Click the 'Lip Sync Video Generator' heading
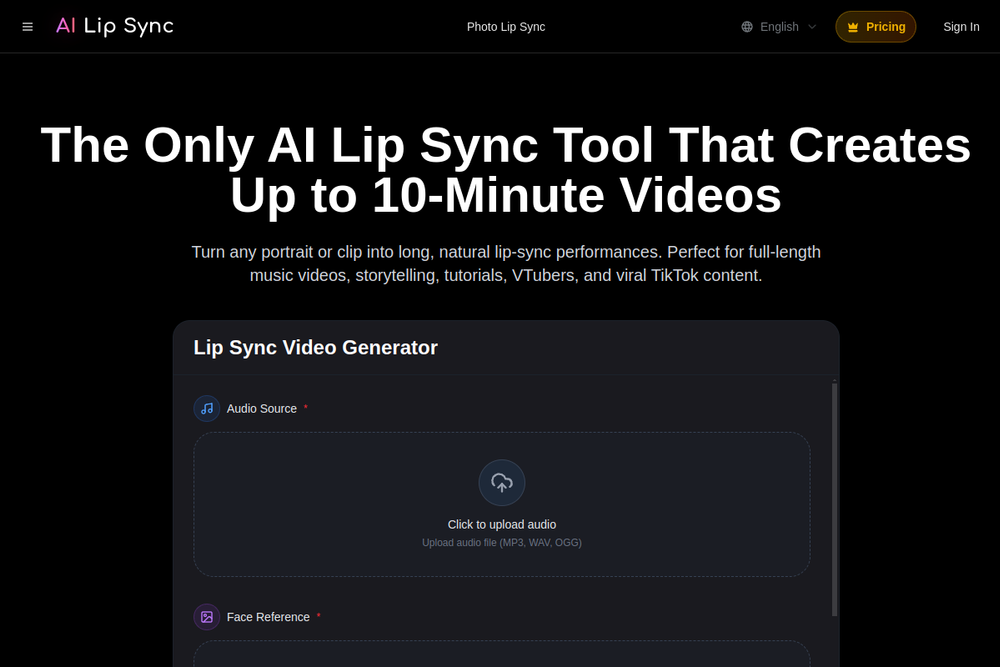The width and height of the screenshot is (1000, 667). point(315,347)
